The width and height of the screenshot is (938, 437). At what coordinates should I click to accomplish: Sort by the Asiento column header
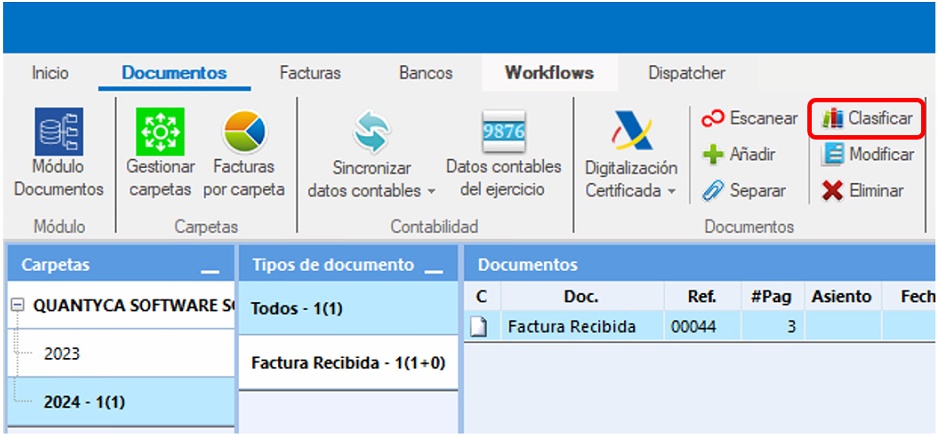pos(843,297)
